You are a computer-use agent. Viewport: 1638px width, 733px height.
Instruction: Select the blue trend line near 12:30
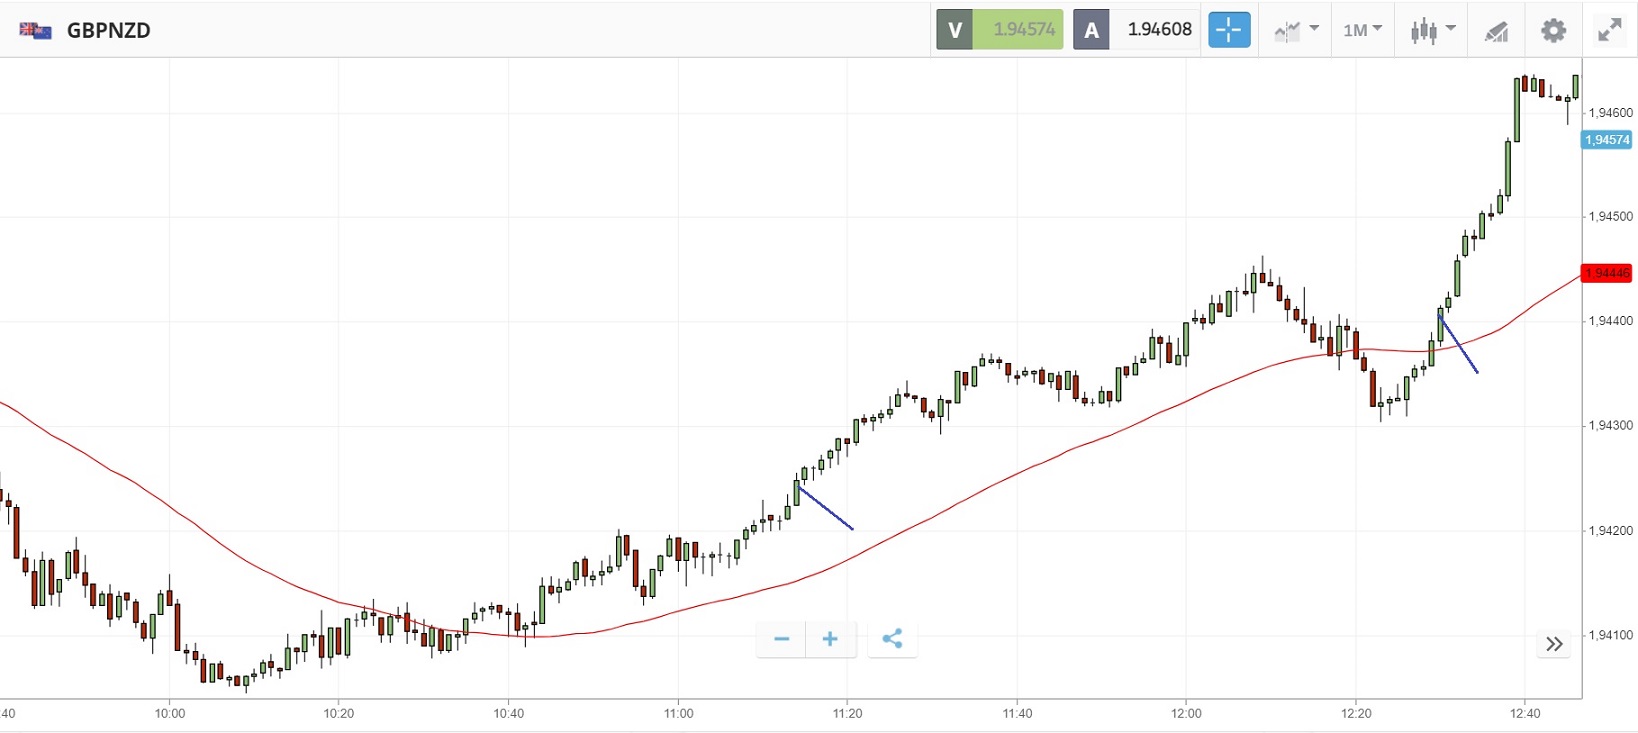pos(1459,345)
